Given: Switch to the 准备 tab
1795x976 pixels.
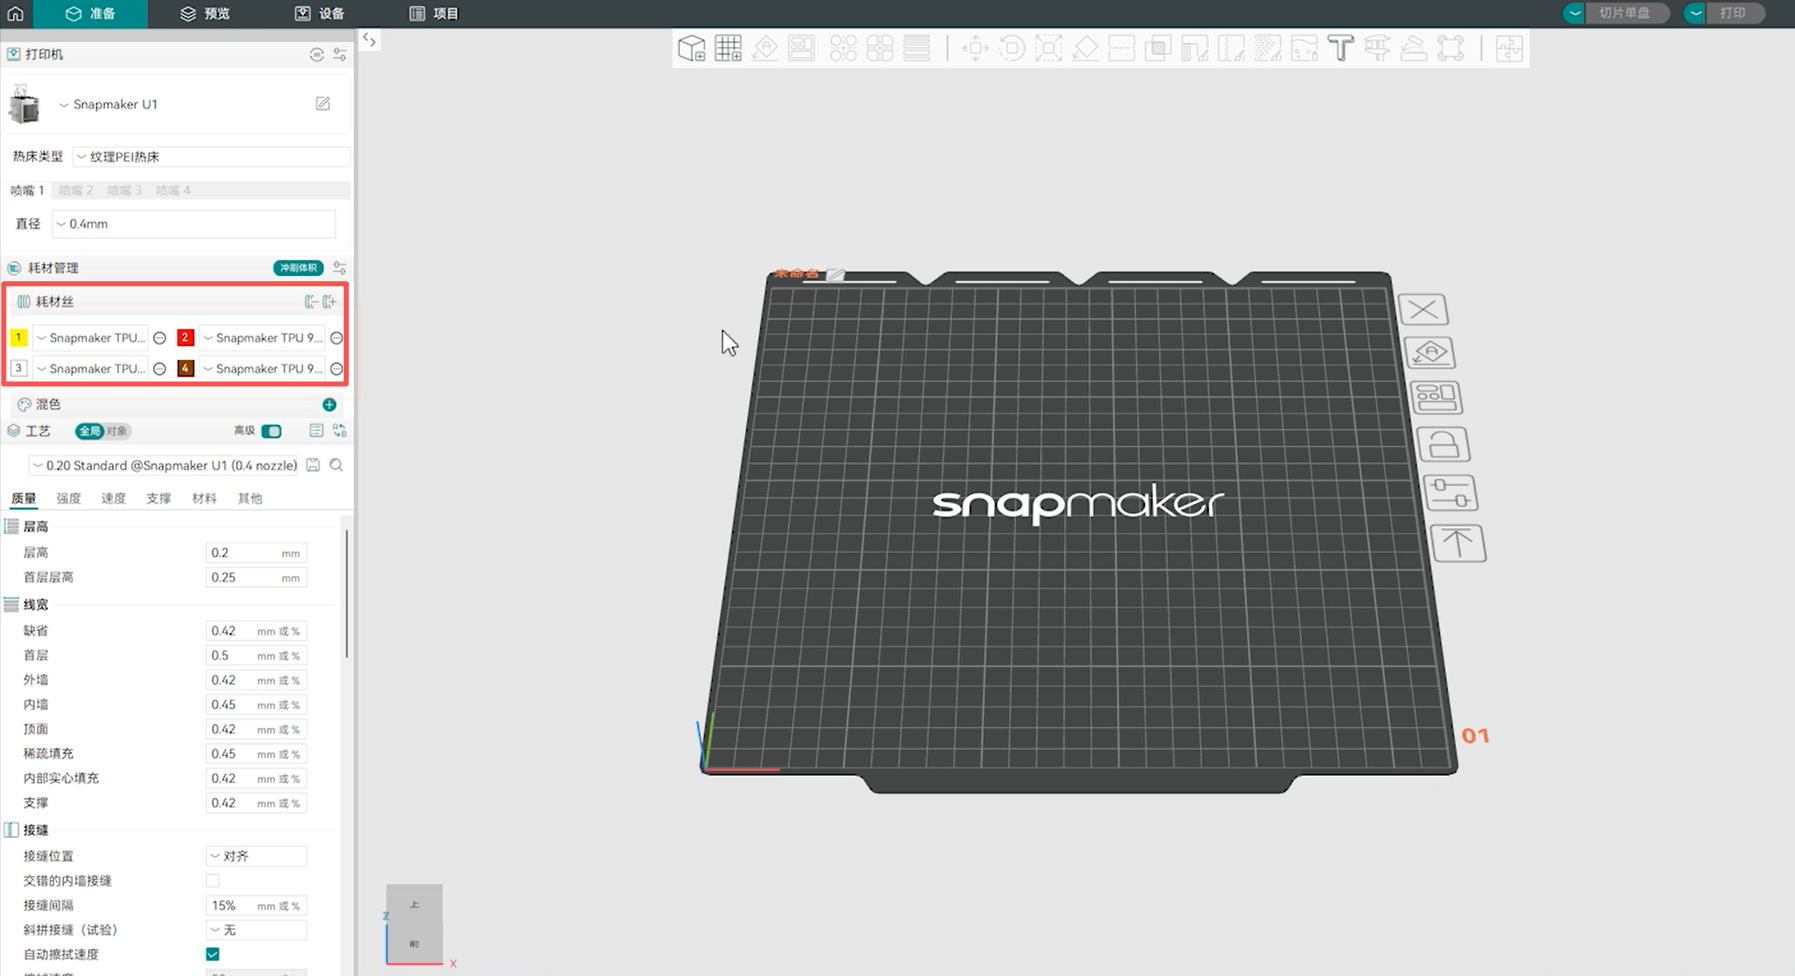Looking at the screenshot, I should (90, 14).
